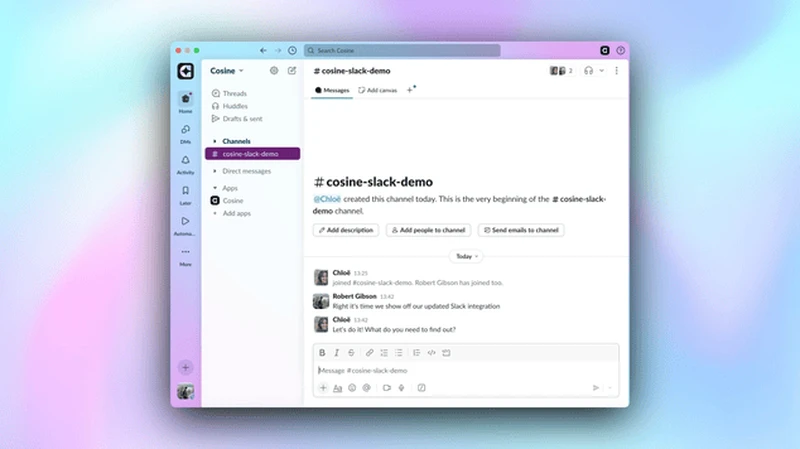
Task: Start a huddle with headphones icon
Action: coord(588,71)
